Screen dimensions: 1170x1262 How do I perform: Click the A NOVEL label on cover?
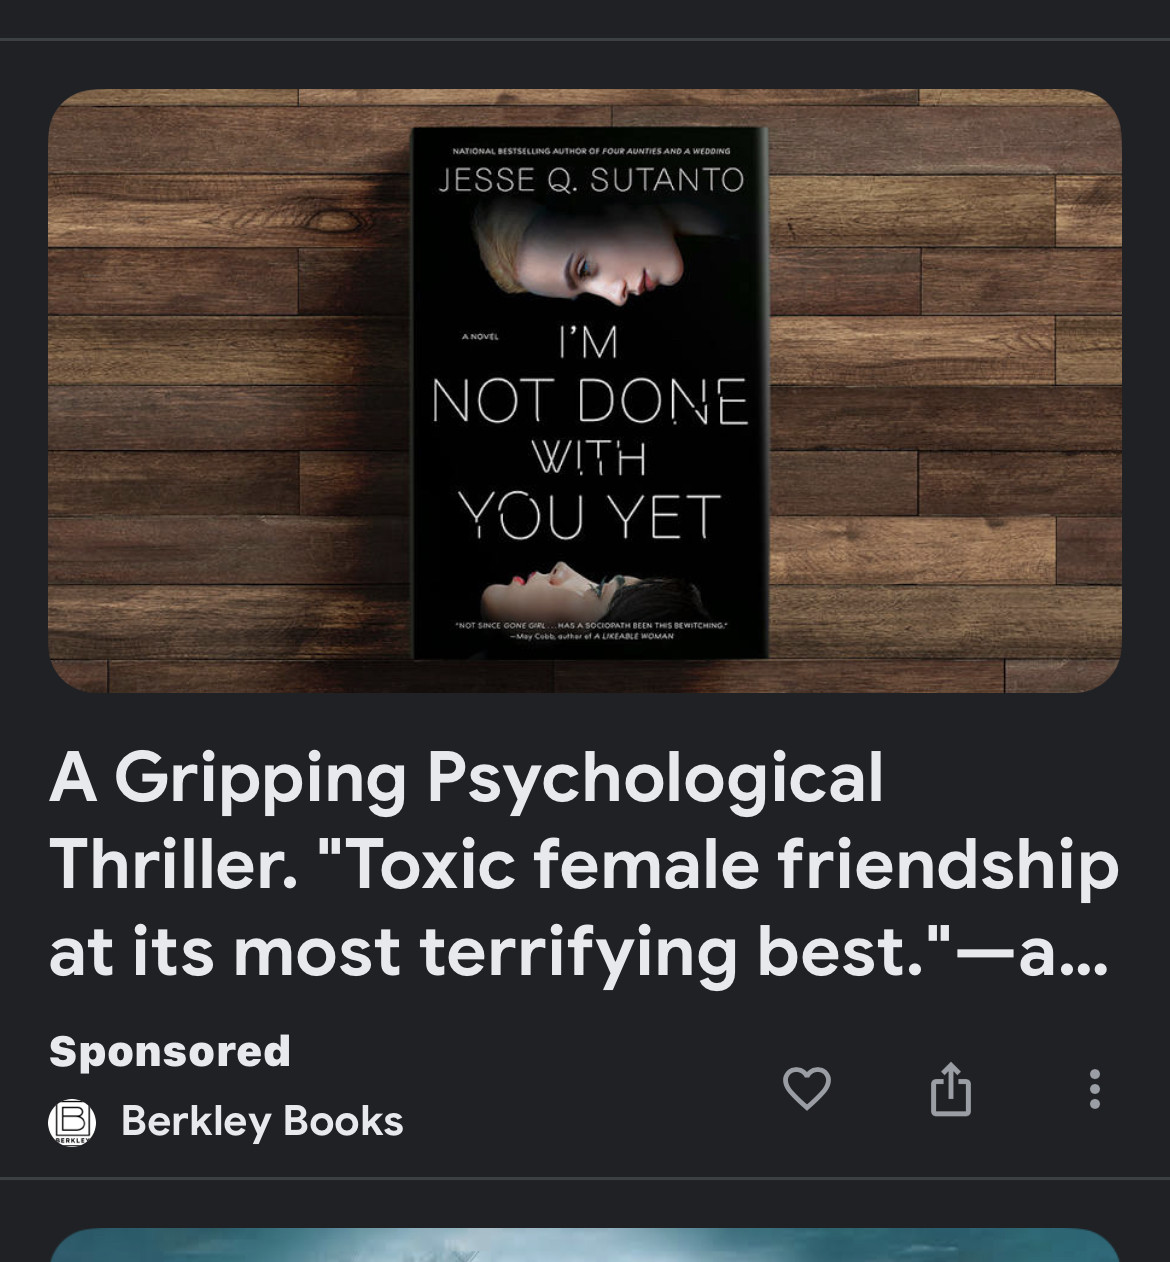480,337
